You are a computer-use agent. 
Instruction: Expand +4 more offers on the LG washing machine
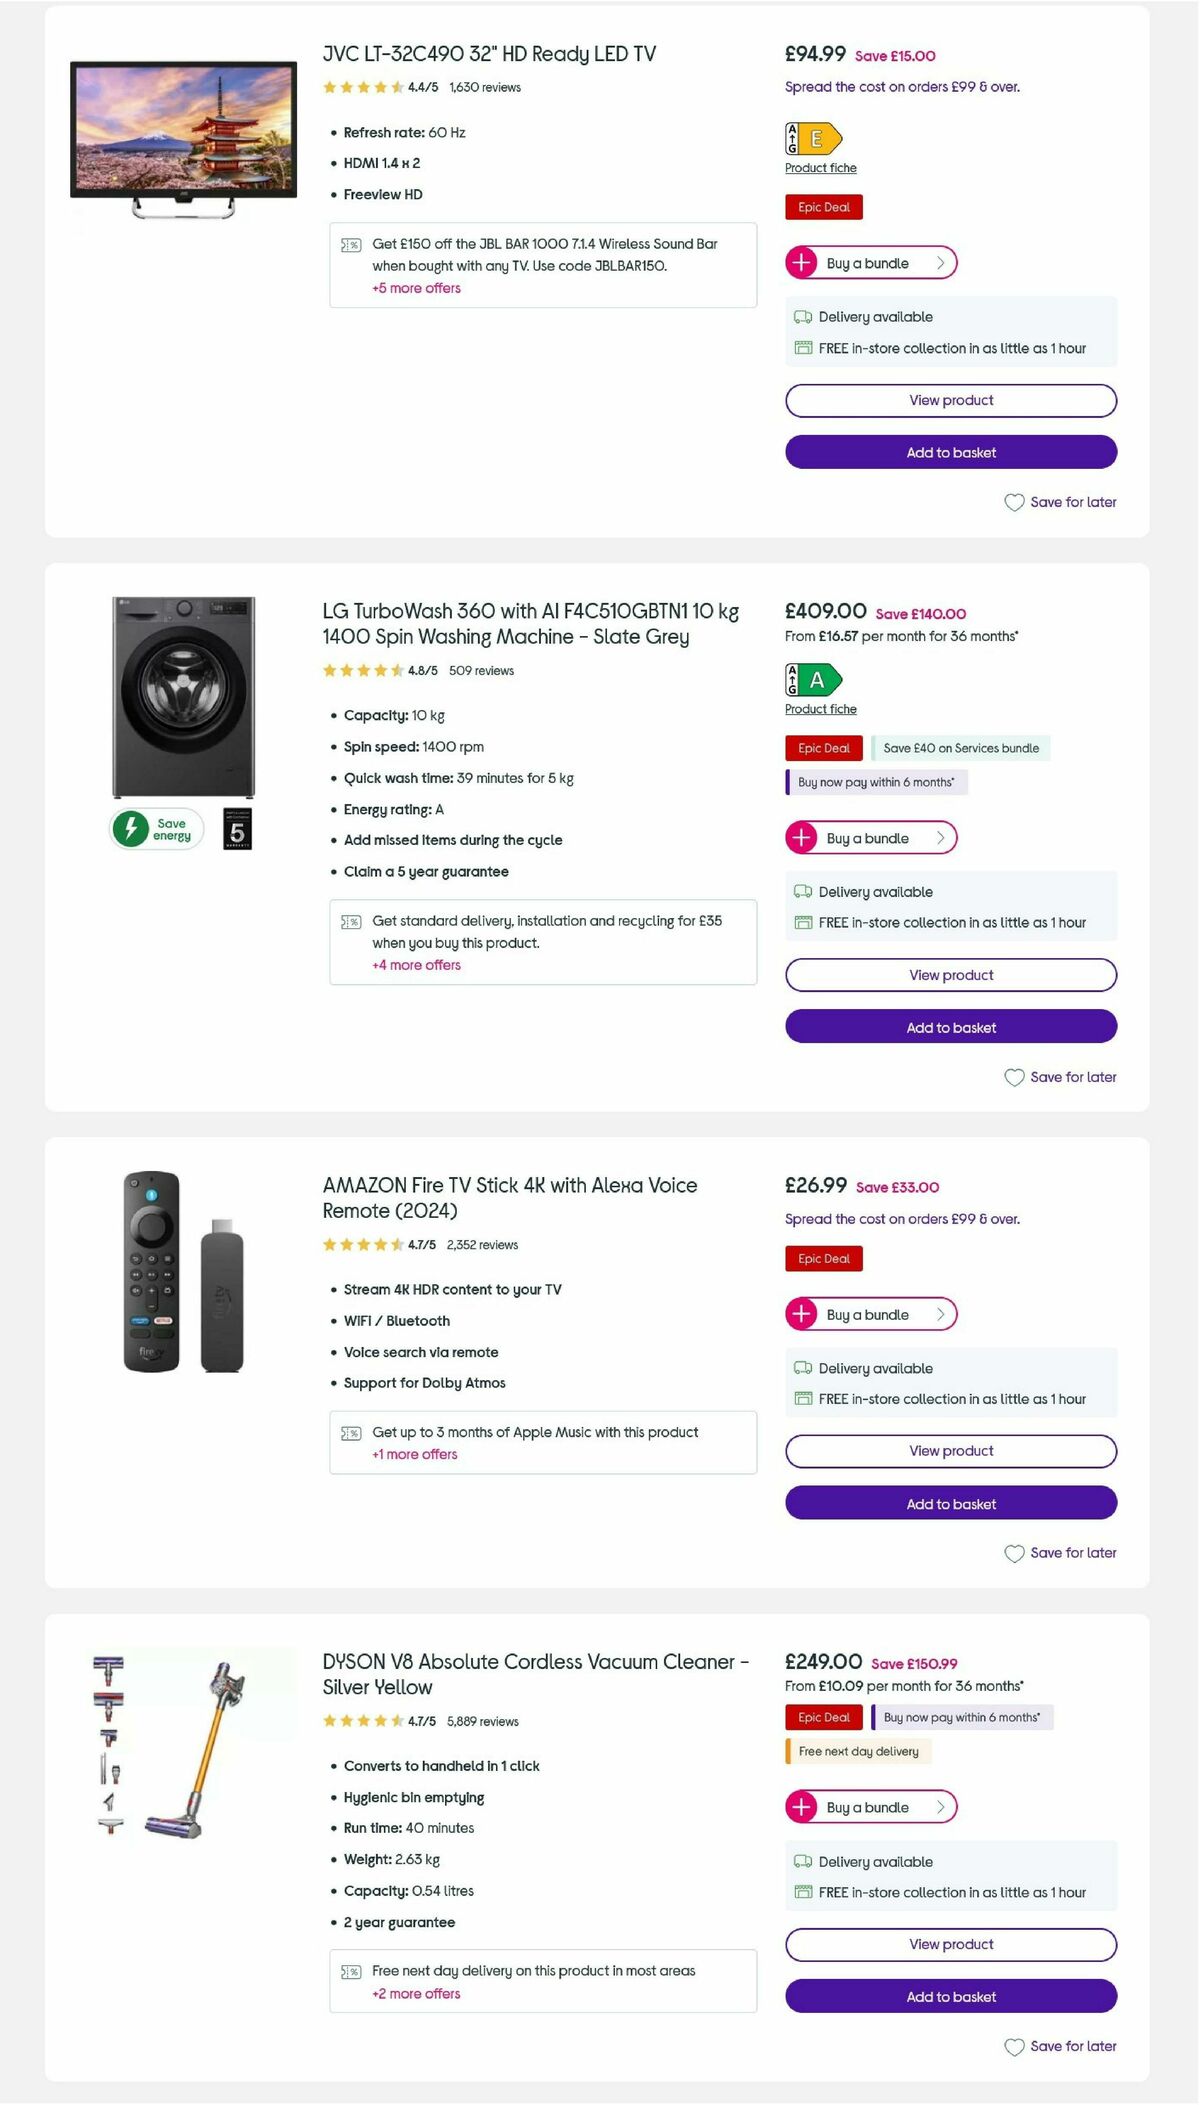coord(415,965)
